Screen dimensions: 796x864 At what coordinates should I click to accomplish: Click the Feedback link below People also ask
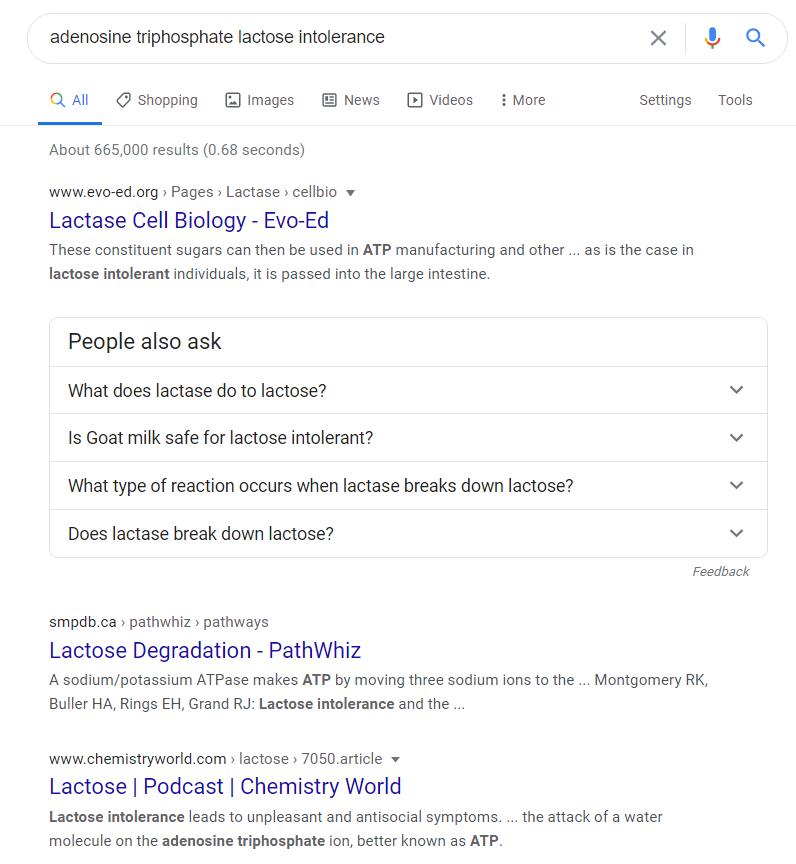[x=720, y=571]
